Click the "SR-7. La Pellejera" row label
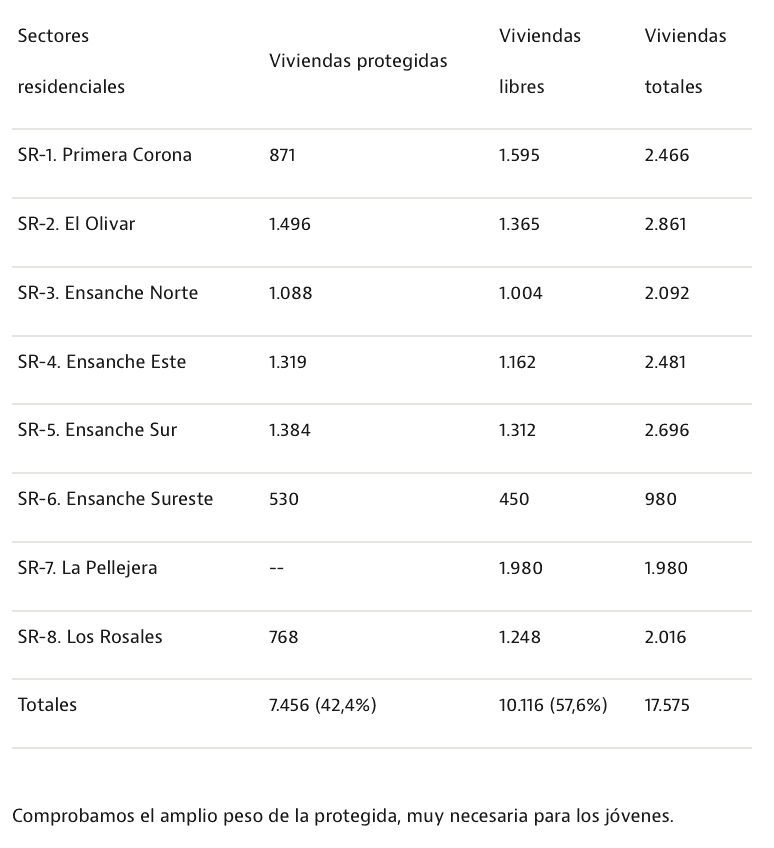Image resolution: width=774 pixels, height=848 pixels. point(88,568)
